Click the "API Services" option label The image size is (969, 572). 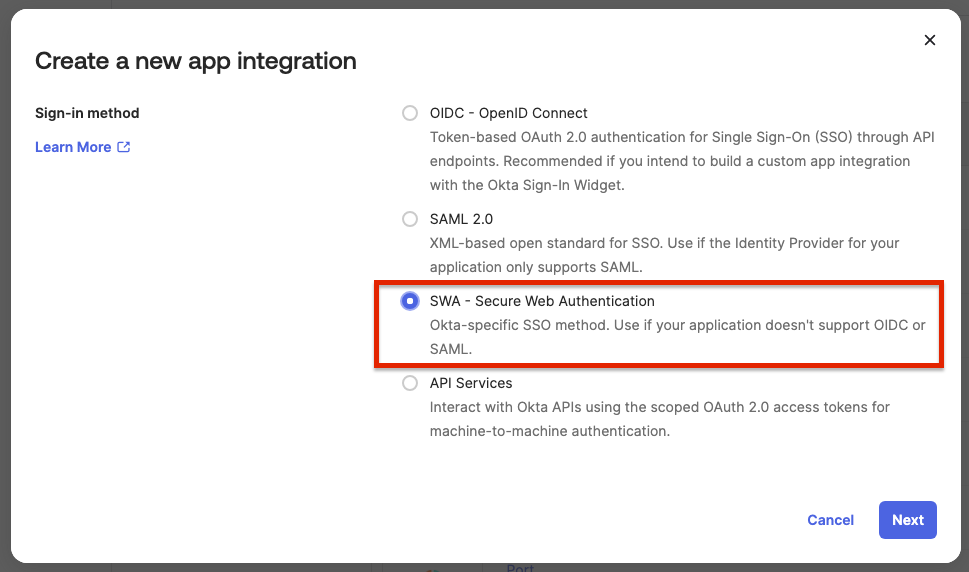(471, 383)
